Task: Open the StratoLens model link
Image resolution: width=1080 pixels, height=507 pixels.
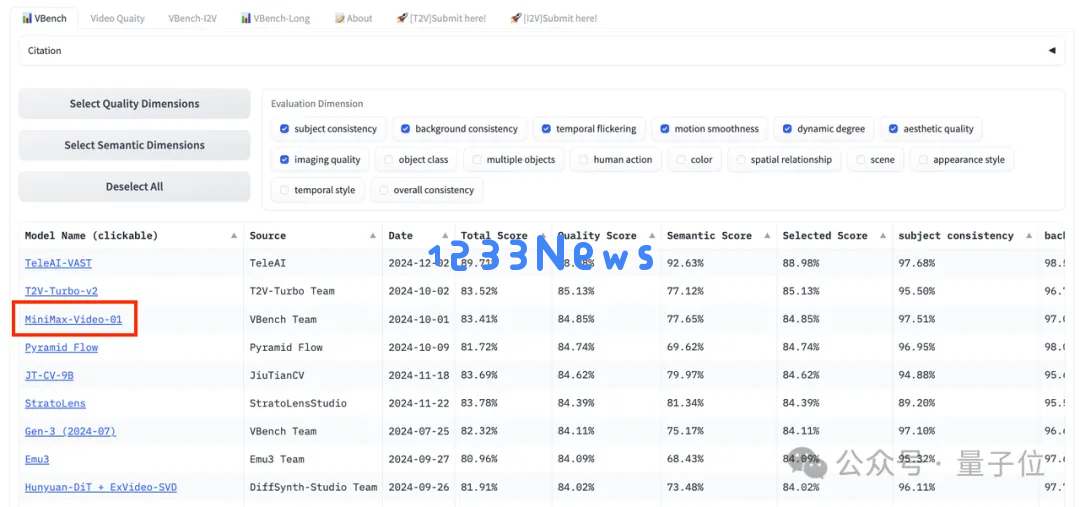Action: (55, 403)
